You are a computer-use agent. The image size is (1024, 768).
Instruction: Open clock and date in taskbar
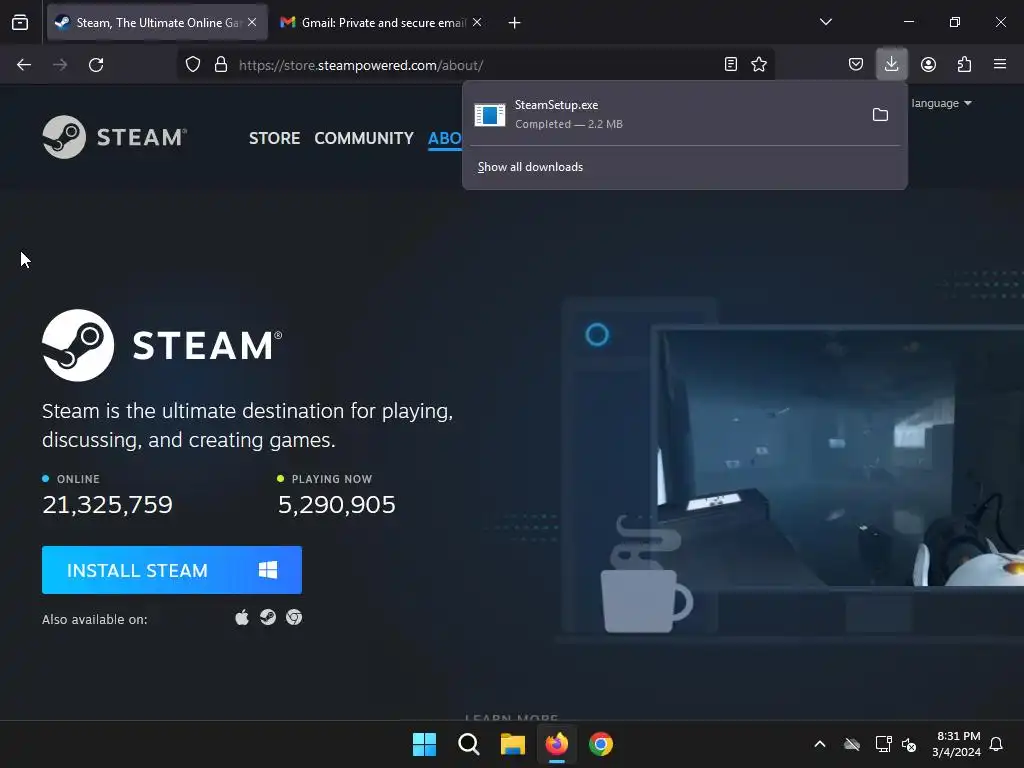(957, 744)
